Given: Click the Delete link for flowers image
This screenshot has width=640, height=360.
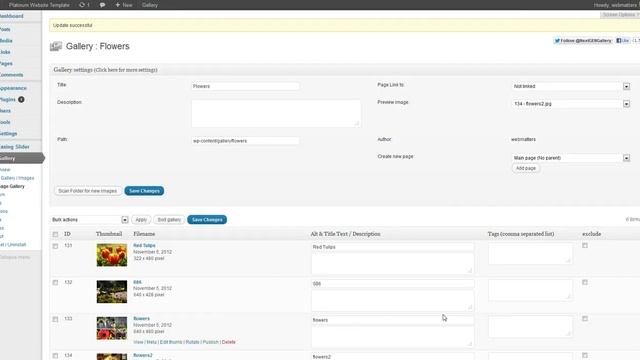Looking at the screenshot, I should [x=229, y=342].
